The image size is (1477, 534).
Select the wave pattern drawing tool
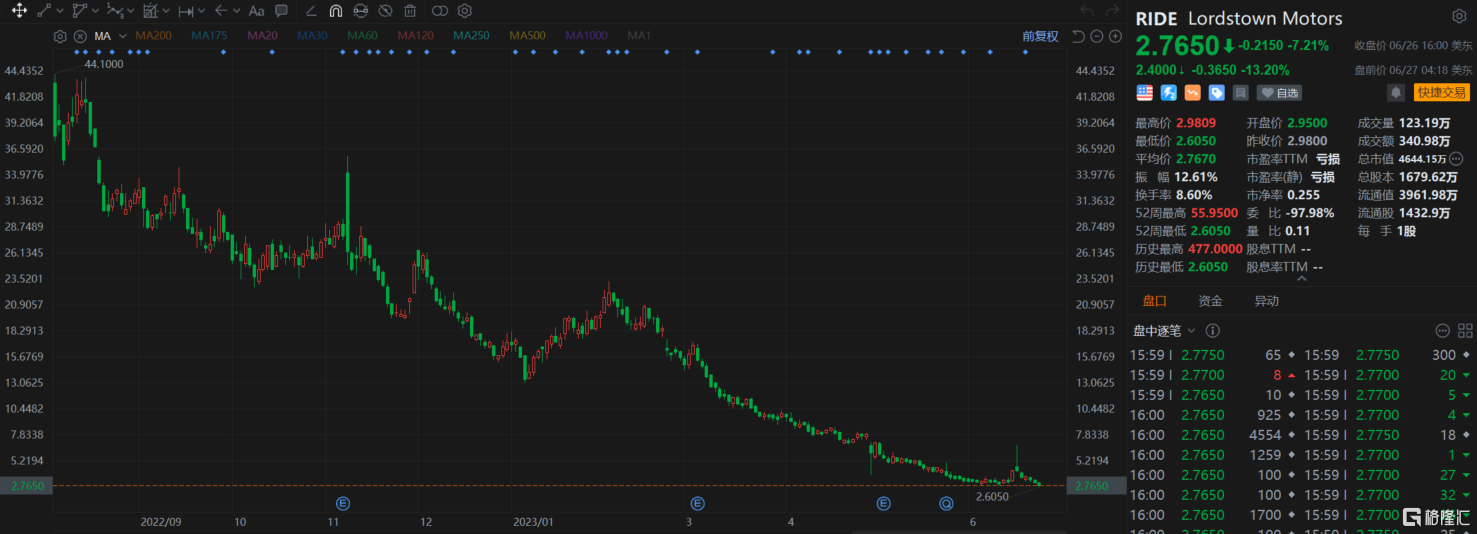point(114,11)
